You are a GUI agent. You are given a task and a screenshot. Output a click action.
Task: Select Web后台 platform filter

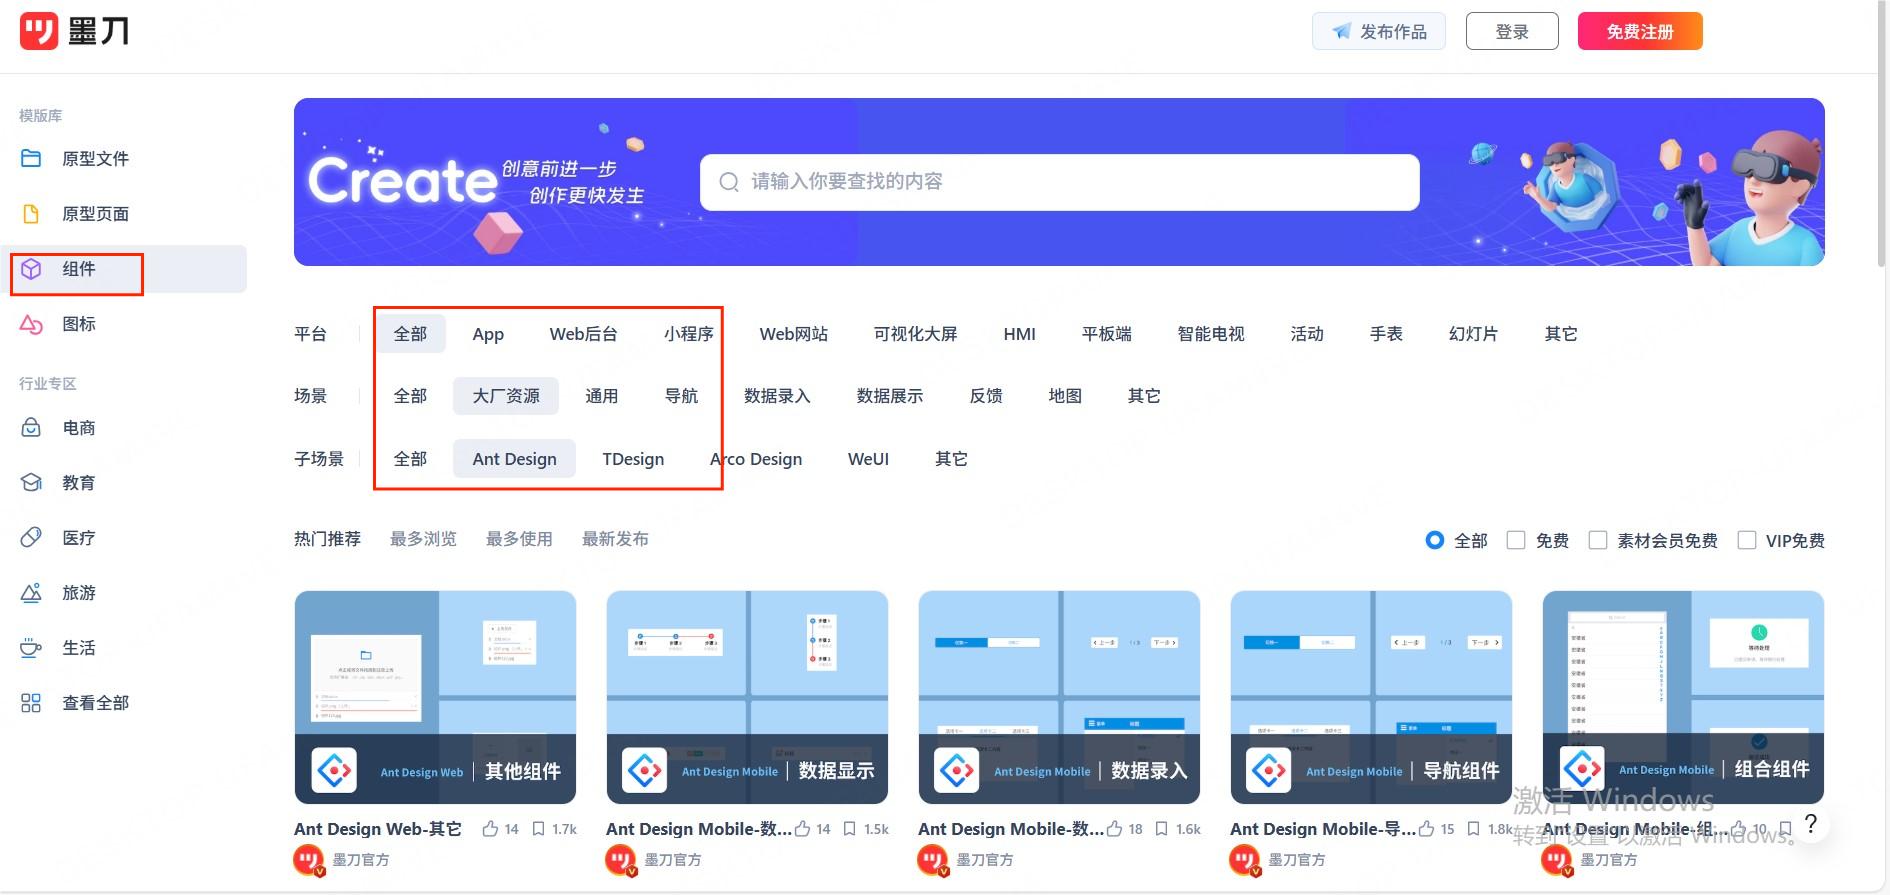(x=583, y=334)
